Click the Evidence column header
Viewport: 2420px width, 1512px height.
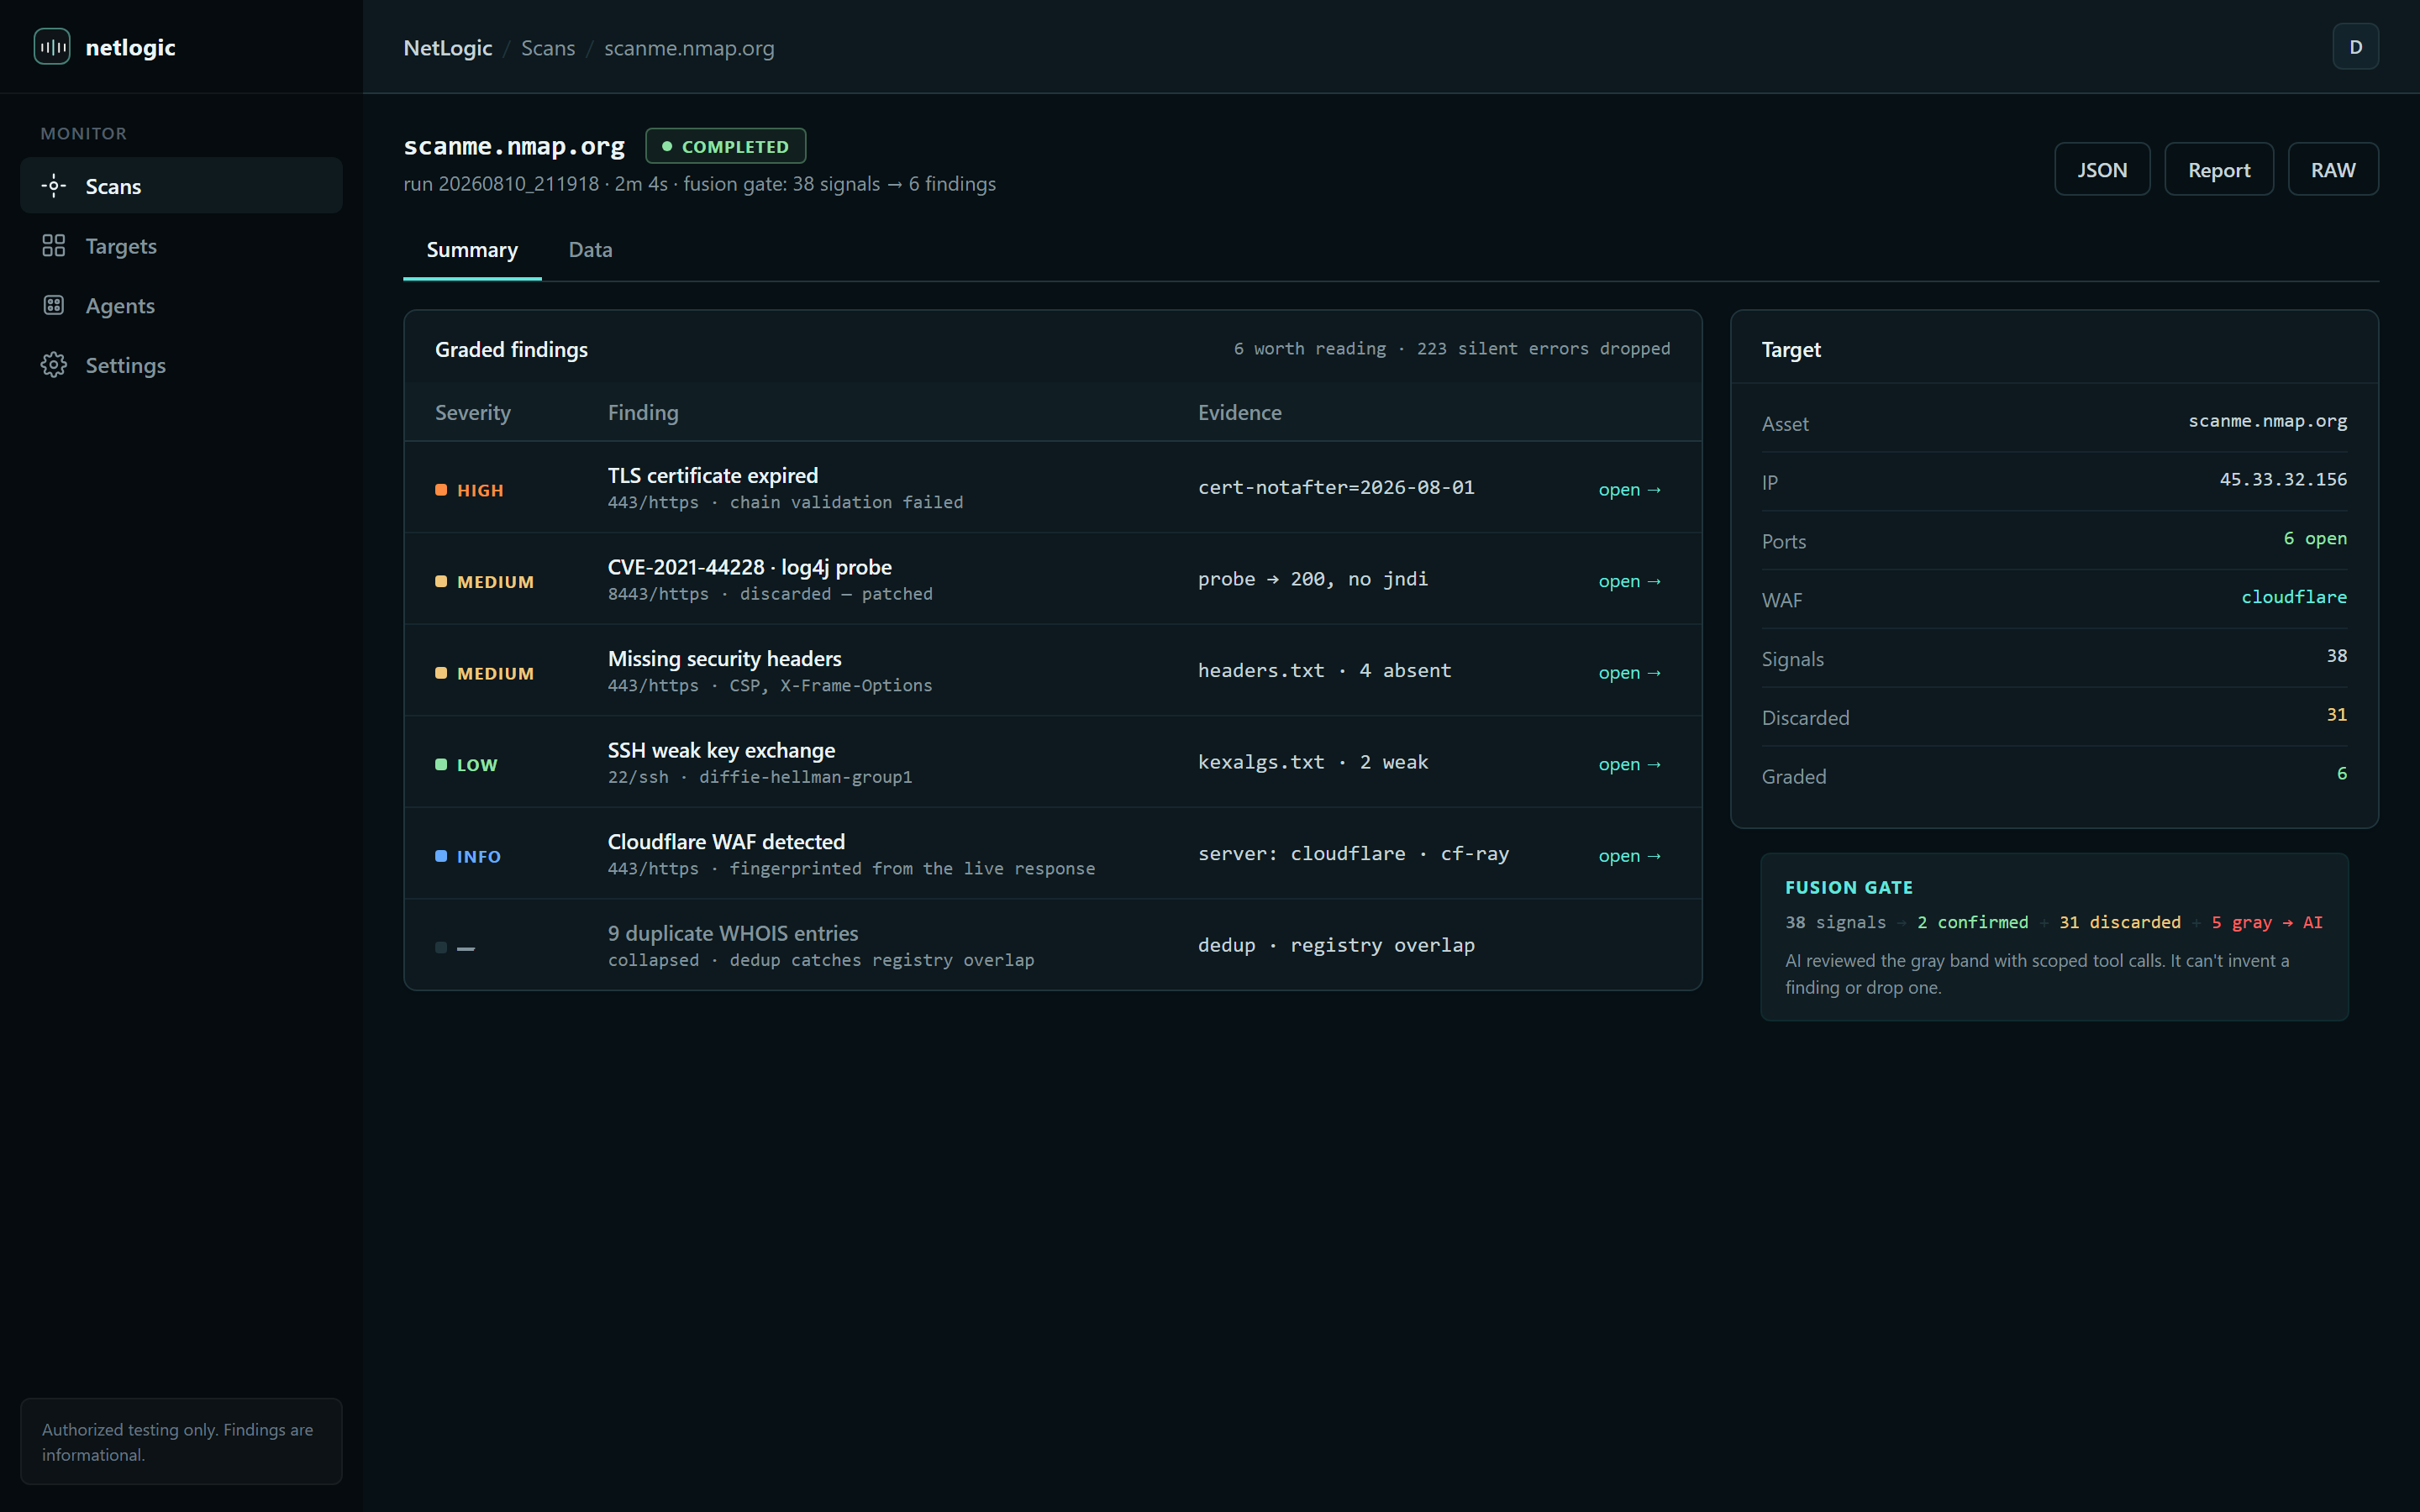1239,412
